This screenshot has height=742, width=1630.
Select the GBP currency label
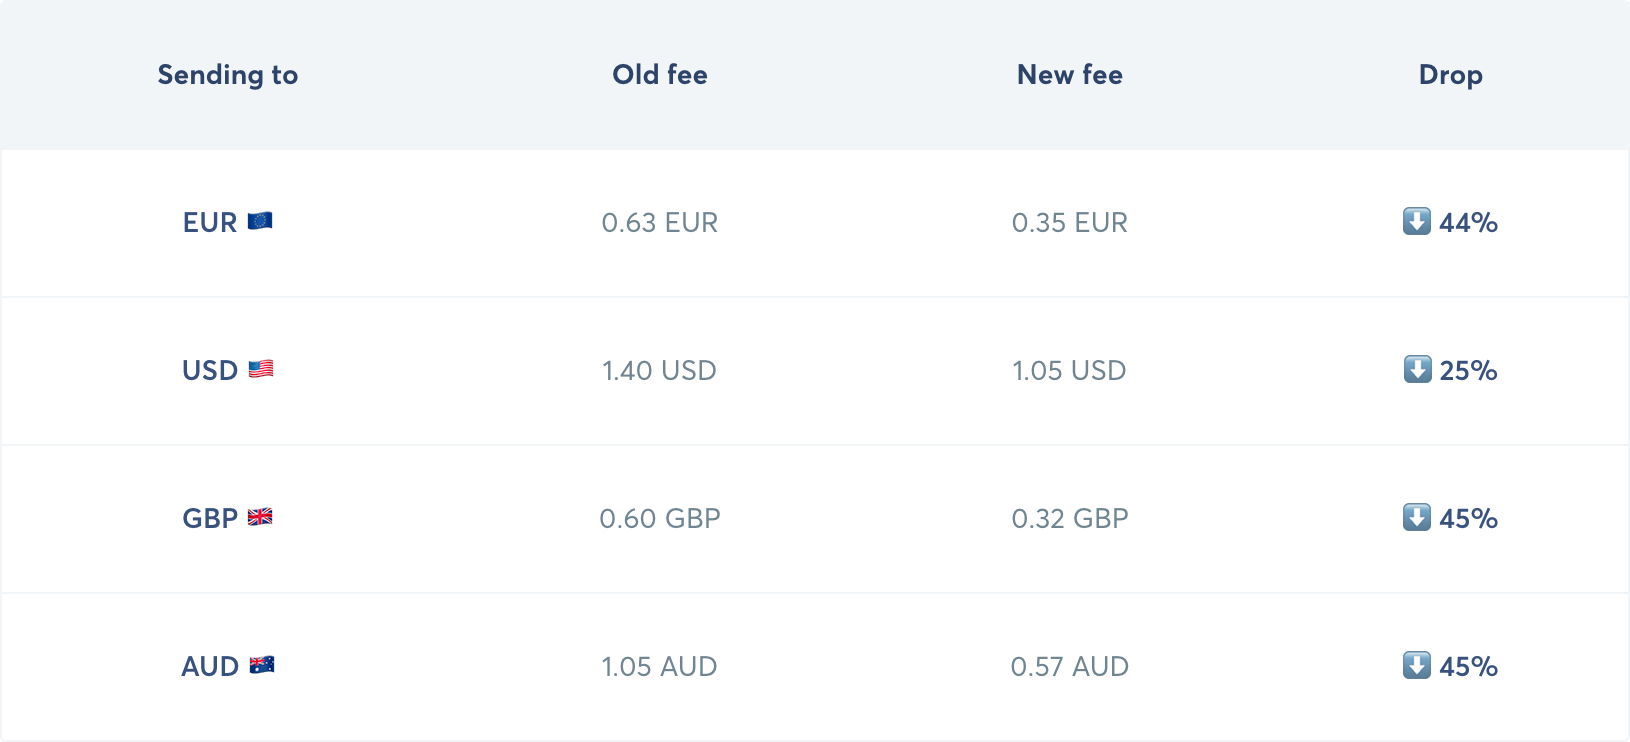pos(210,518)
